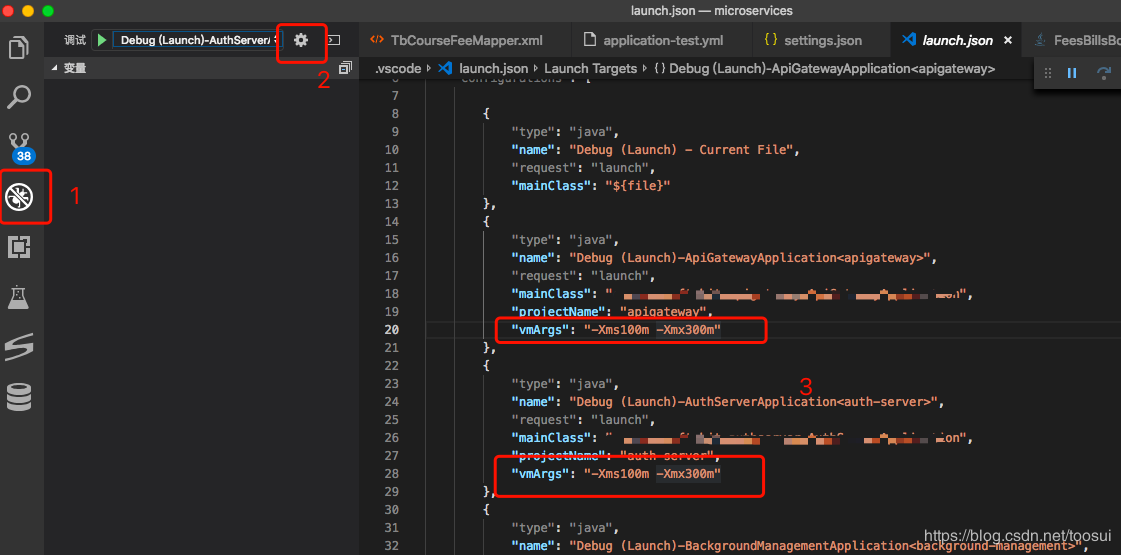The image size is (1121, 555).
Task: Open the database cylinder icon view
Action: pyautogui.click(x=19, y=397)
